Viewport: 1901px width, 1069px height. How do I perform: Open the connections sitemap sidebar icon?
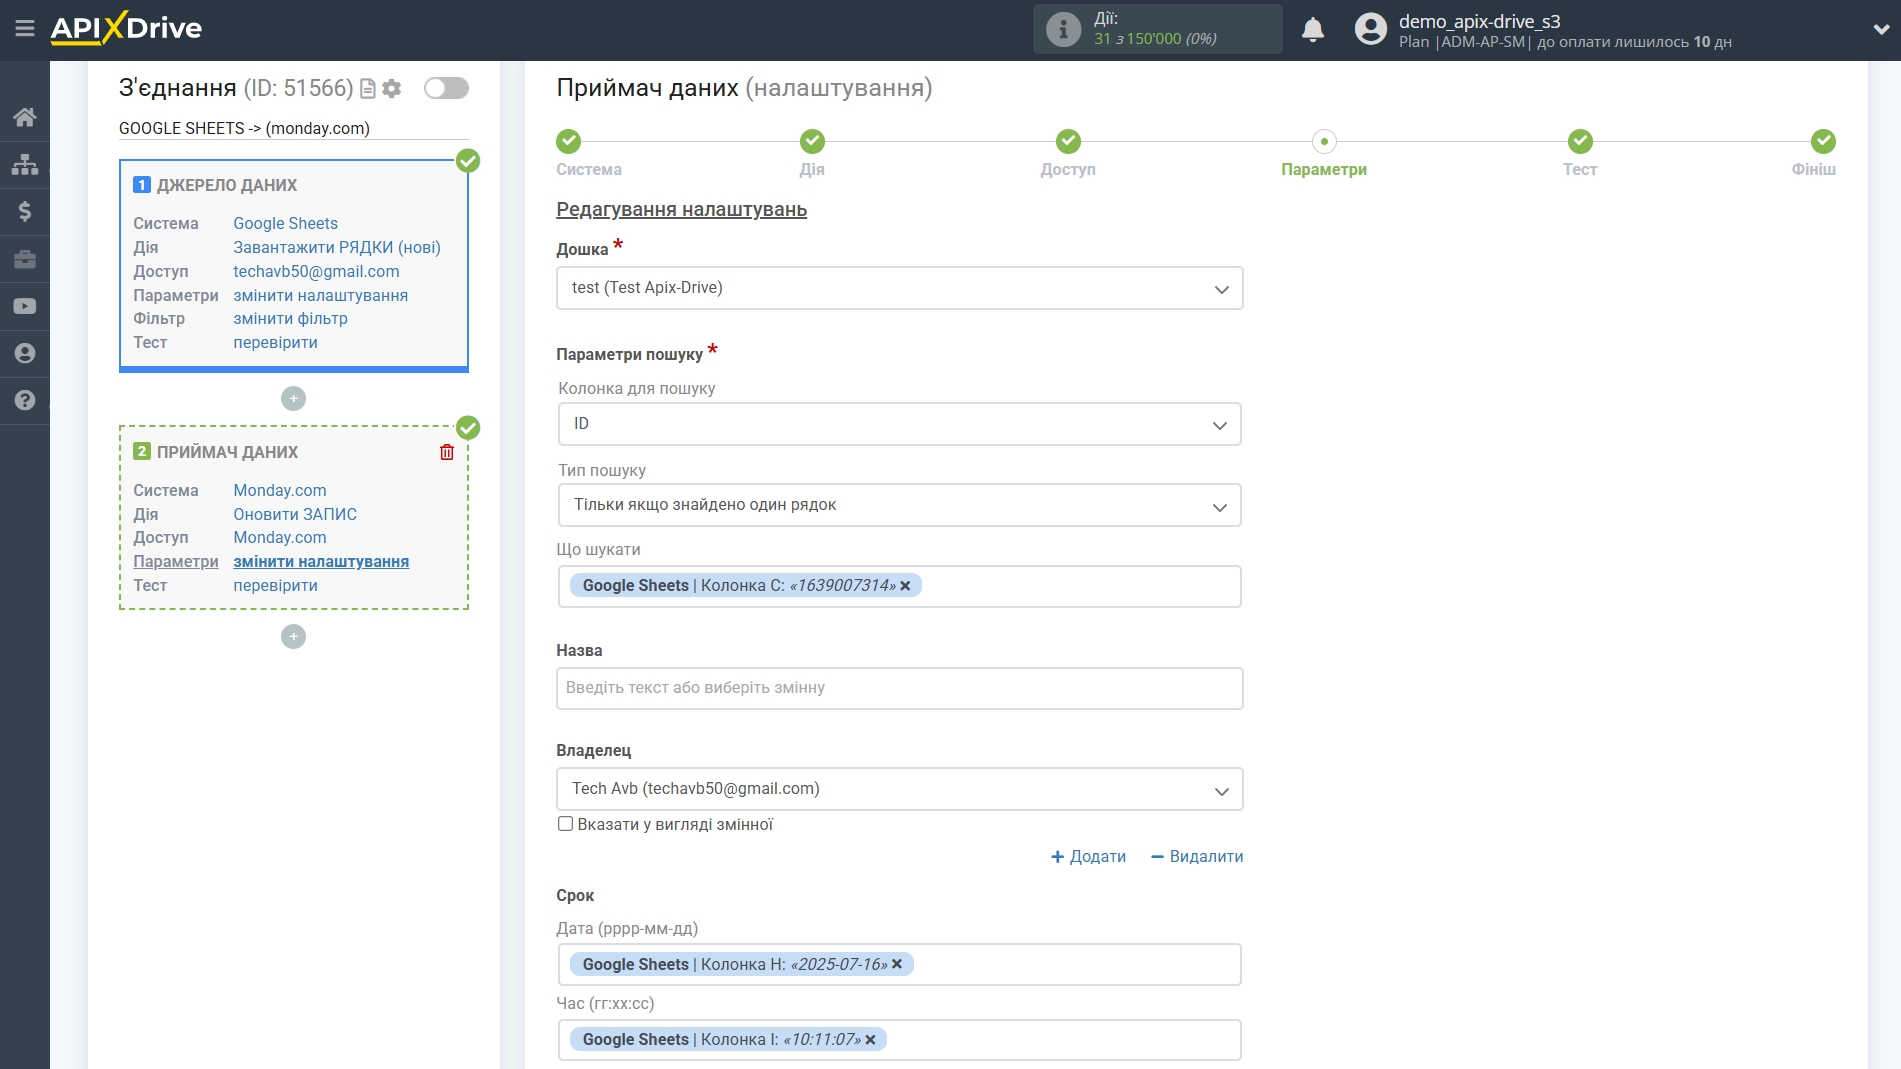click(x=25, y=164)
